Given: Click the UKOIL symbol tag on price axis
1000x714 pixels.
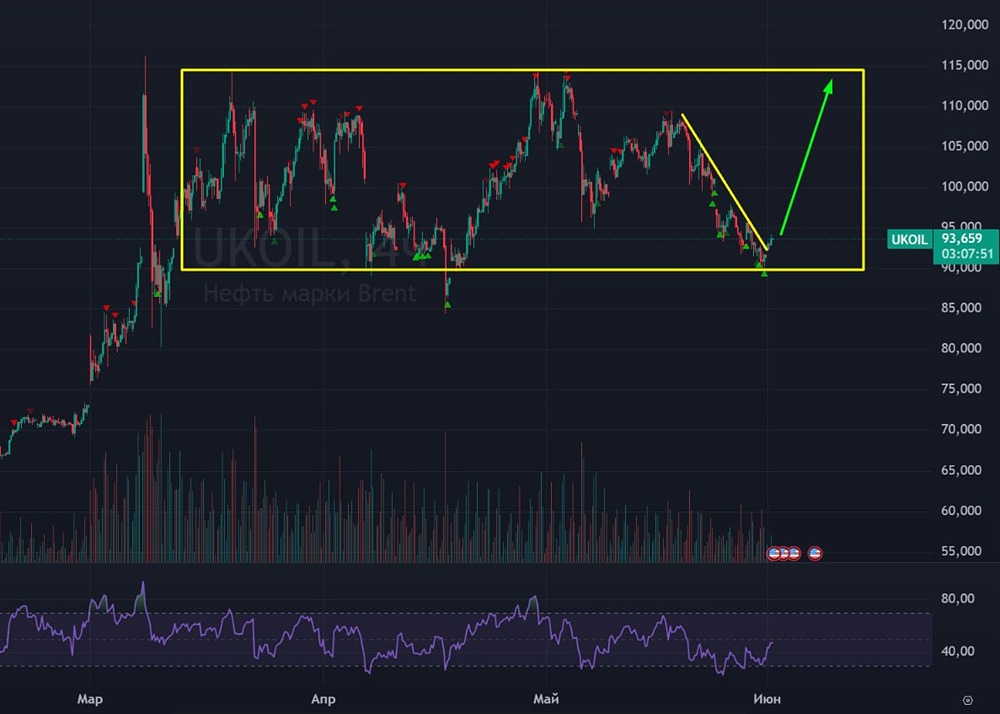Looking at the screenshot, I should pyautogui.click(x=909, y=240).
